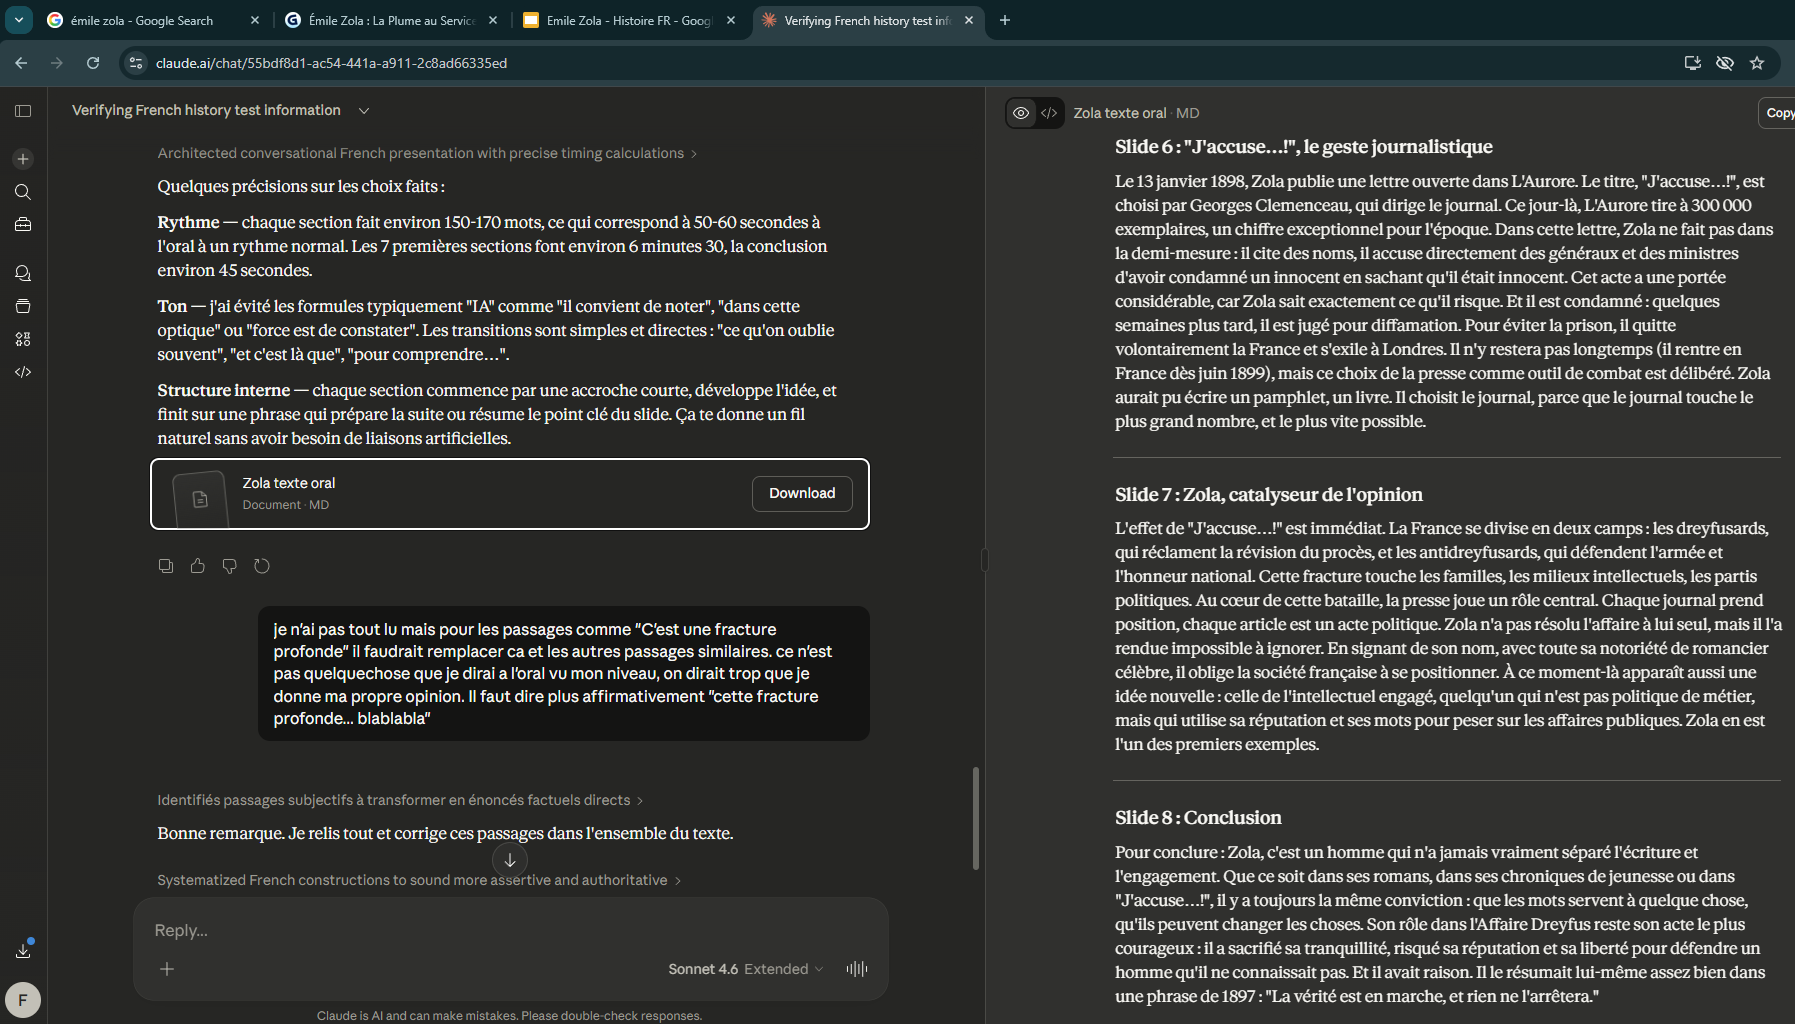Click the new chat plus icon in sidebar
Image resolution: width=1795 pixels, height=1024 pixels.
[23, 159]
